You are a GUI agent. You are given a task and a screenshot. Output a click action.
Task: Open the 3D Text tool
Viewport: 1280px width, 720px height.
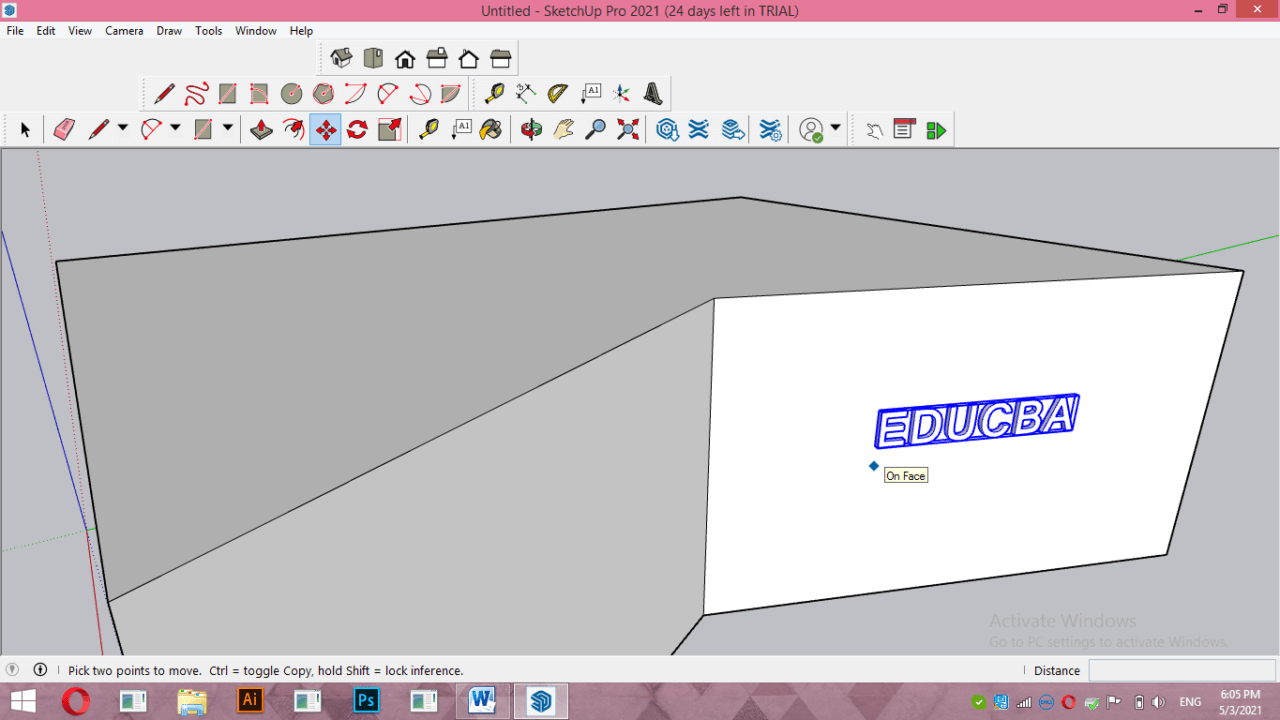point(653,93)
